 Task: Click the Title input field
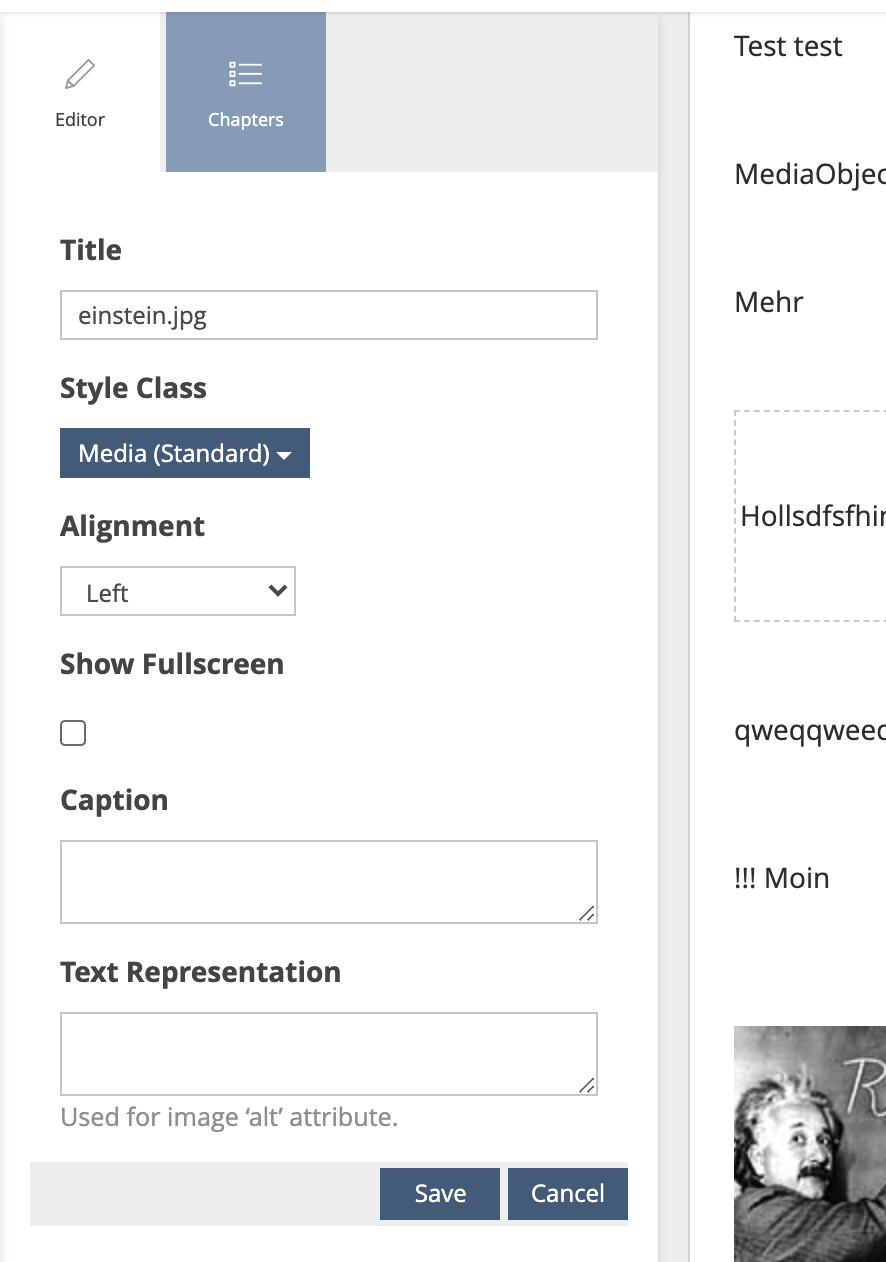[328, 316]
